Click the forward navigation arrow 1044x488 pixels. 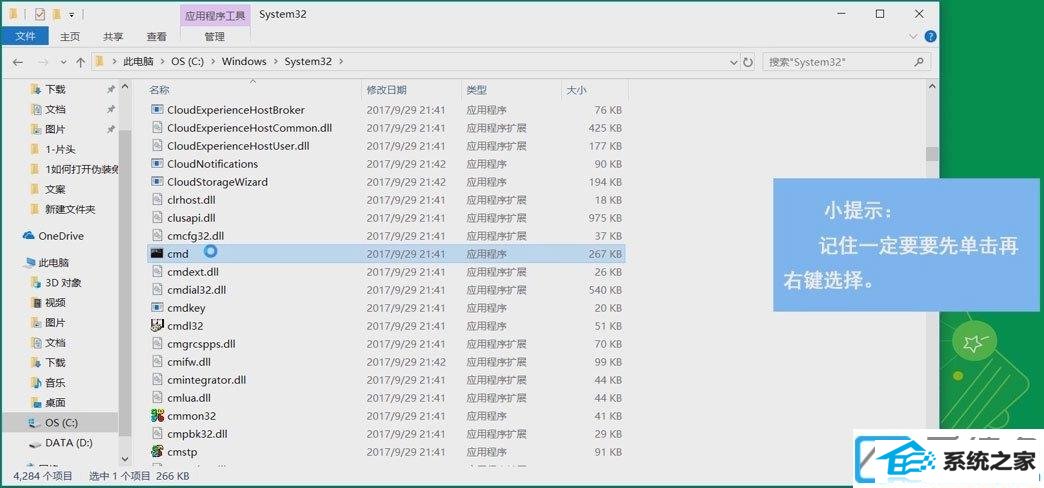click(43, 62)
